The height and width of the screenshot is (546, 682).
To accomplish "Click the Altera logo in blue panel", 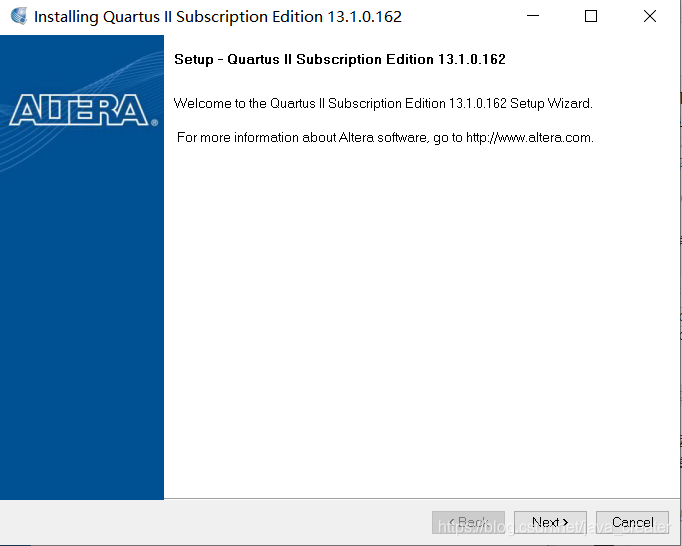I will (83, 110).
